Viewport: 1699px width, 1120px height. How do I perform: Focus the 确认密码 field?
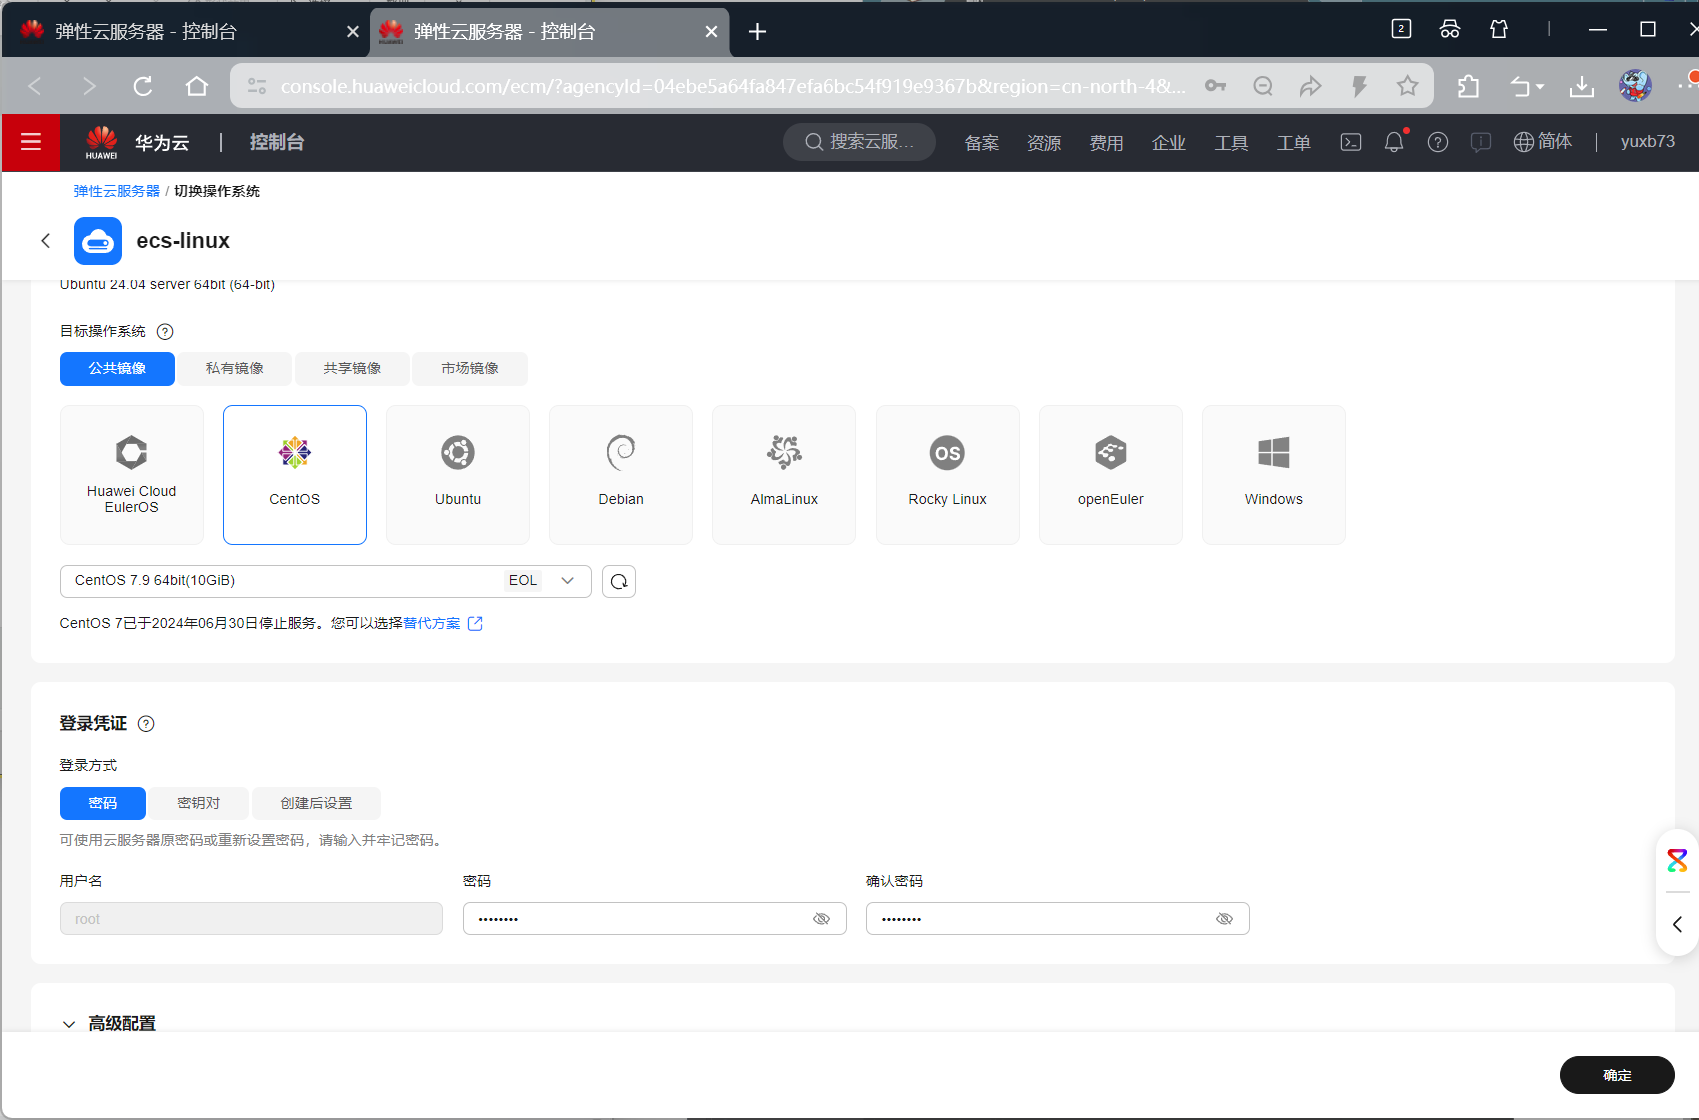(x=1057, y=919)
